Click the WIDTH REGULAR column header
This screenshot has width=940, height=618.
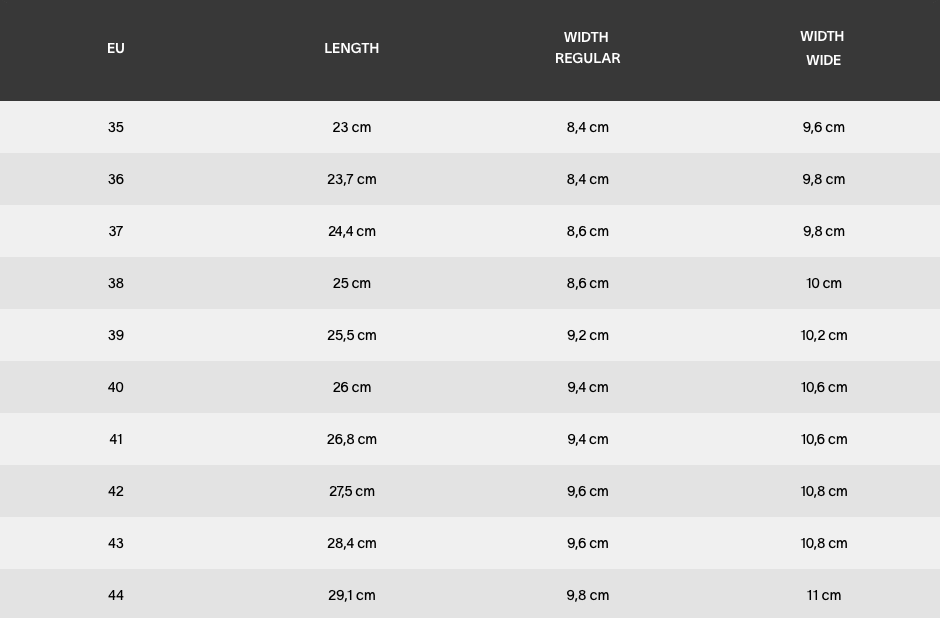tap(587, 48)
